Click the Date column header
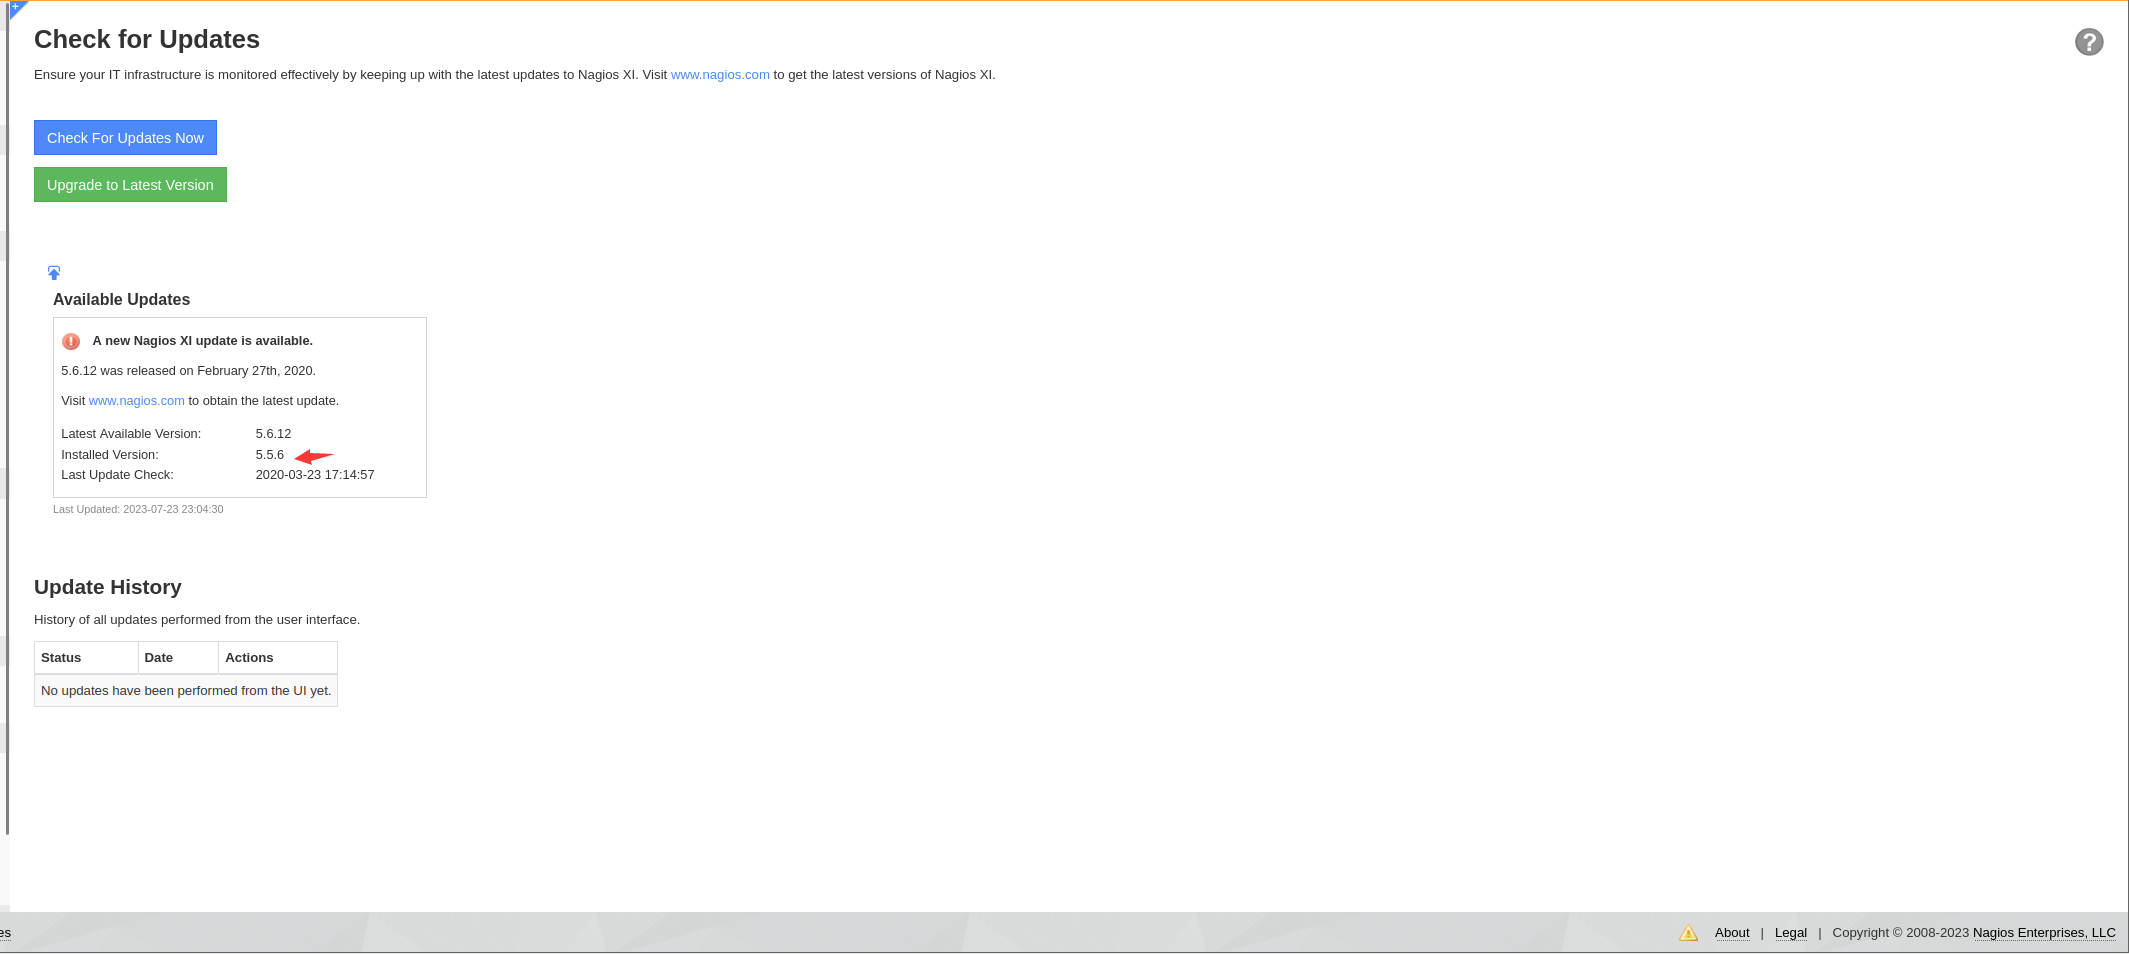 (158, 658)
